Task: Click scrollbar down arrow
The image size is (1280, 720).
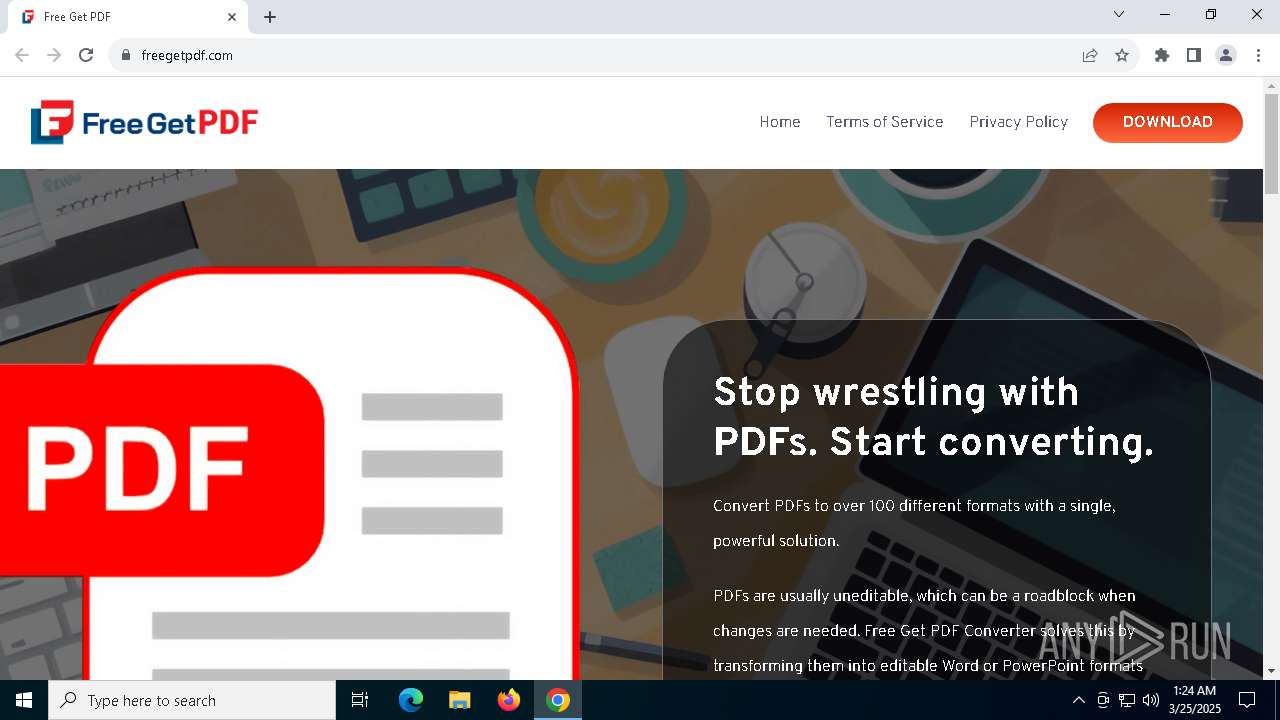Action: (1271, 671)
